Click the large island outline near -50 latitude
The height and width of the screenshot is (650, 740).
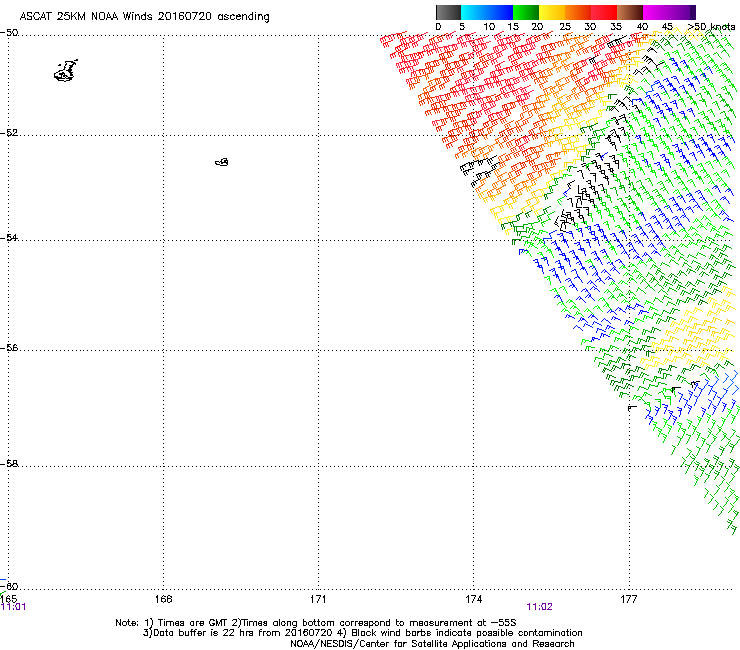click(66, 71)
